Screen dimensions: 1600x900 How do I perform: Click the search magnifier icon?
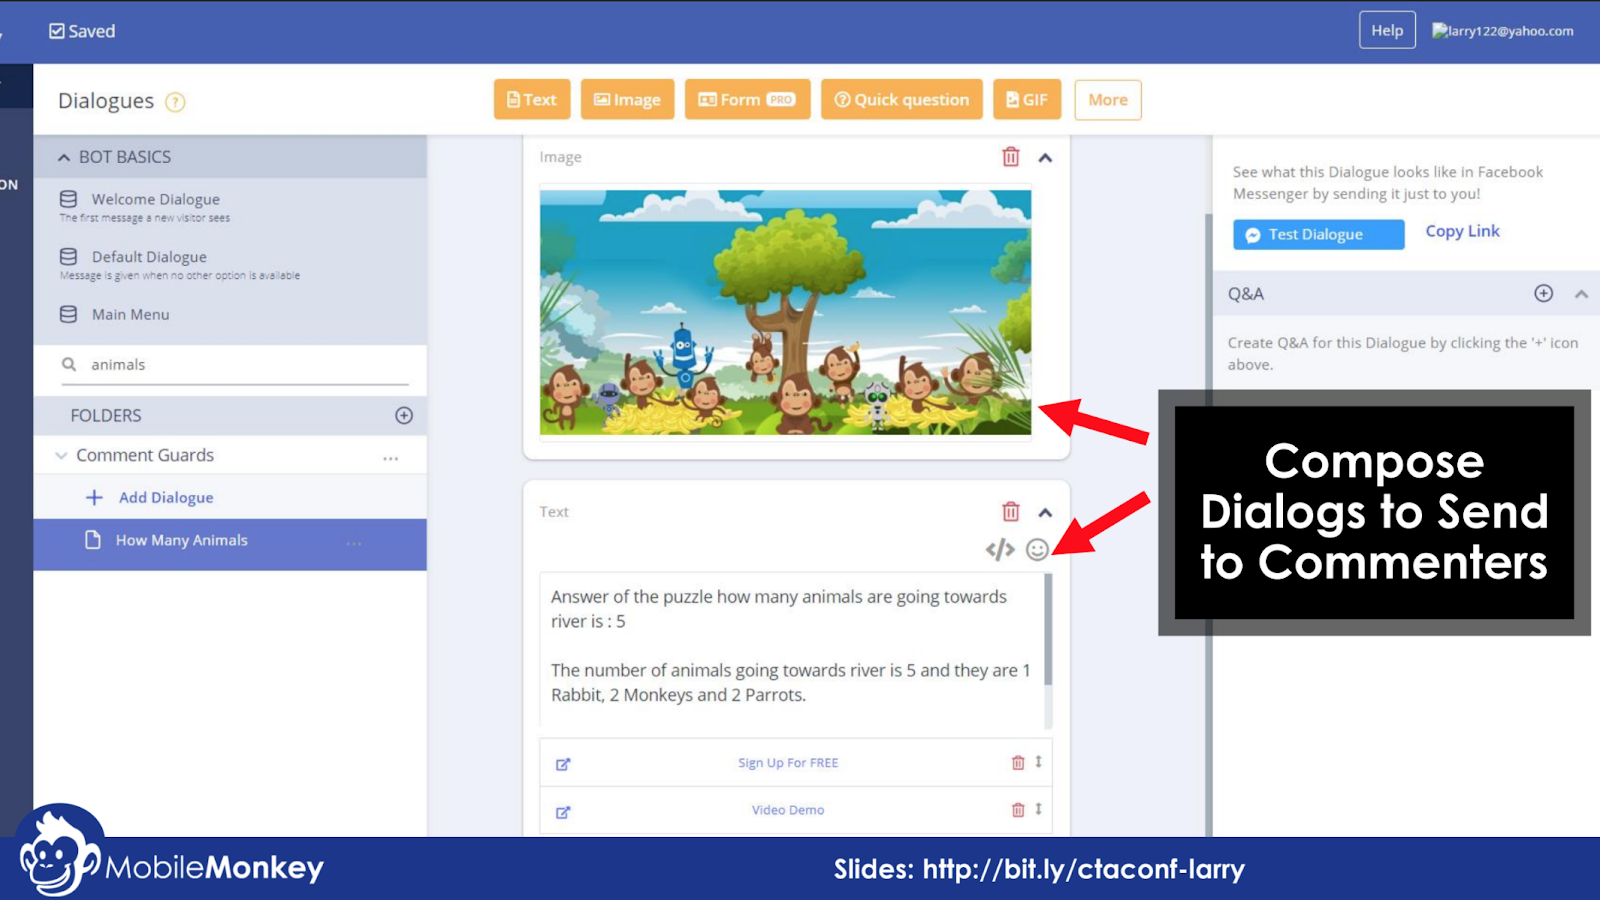point(69,364)
